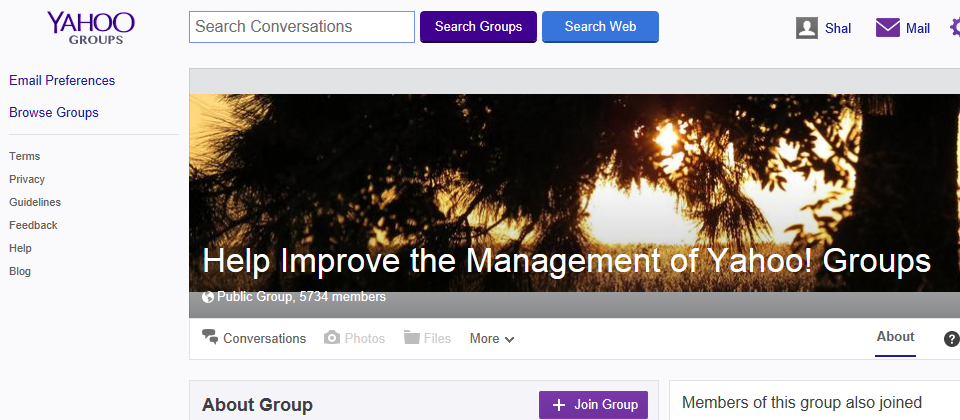Viewport: 960px width, 420px height.
Task: Focus the Search Conversations input field
Action: pyautogui.click(x=301, y=27)
